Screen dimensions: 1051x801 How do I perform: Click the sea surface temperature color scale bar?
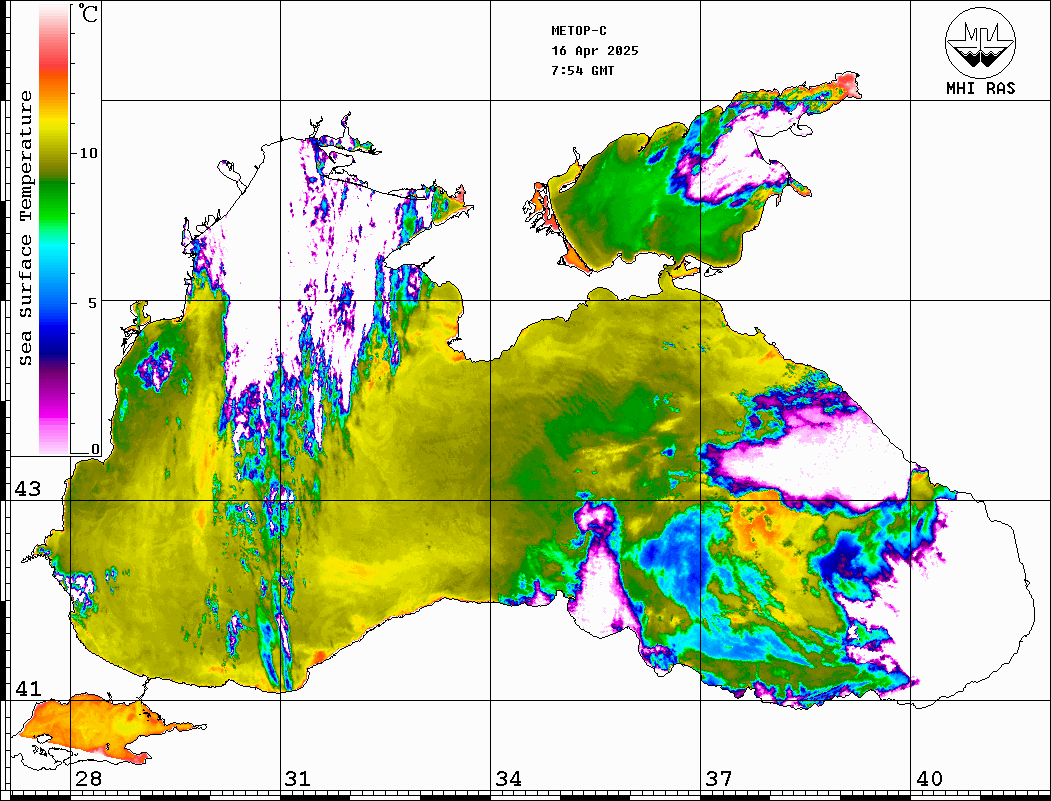(x=54, y=229)
